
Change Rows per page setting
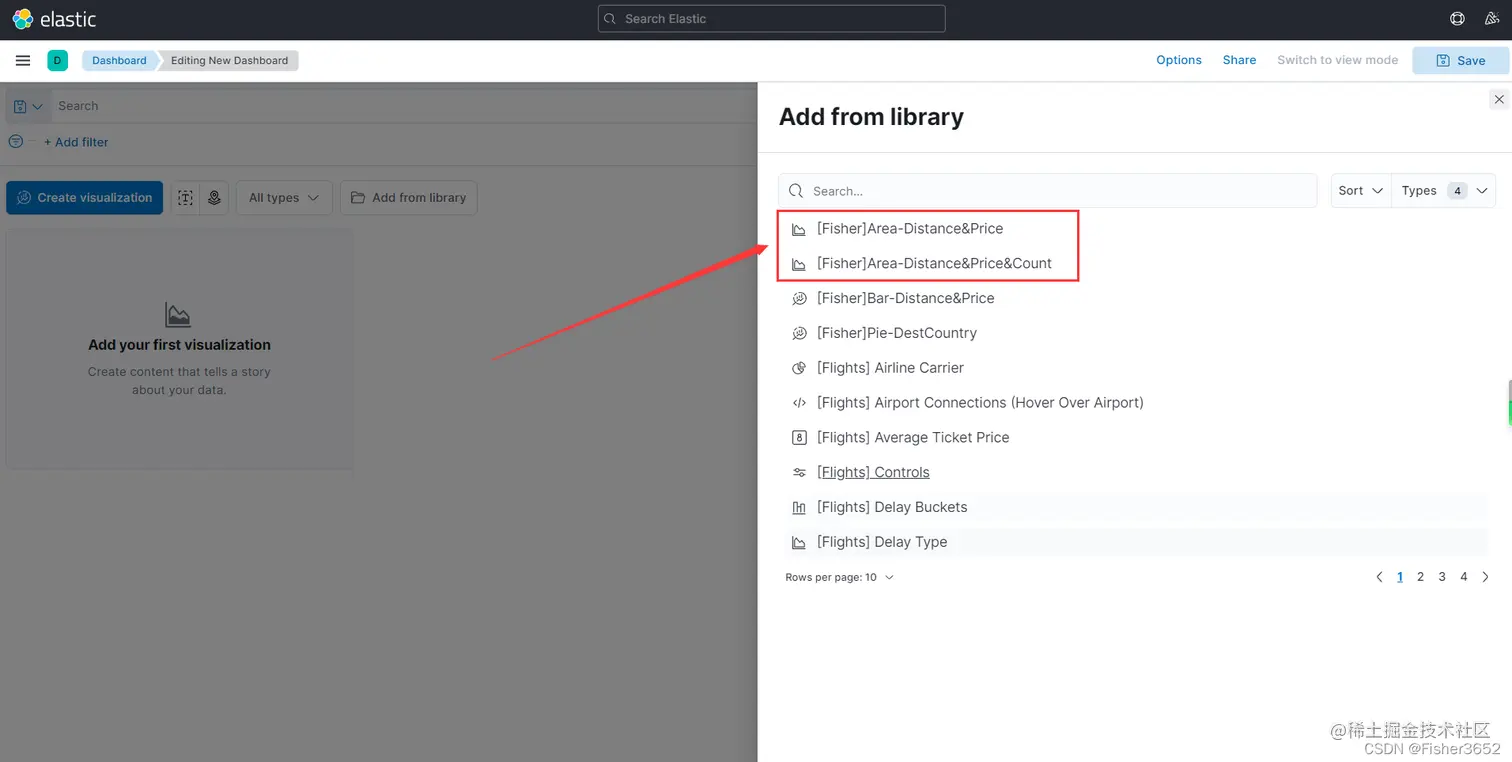point(839,577)
